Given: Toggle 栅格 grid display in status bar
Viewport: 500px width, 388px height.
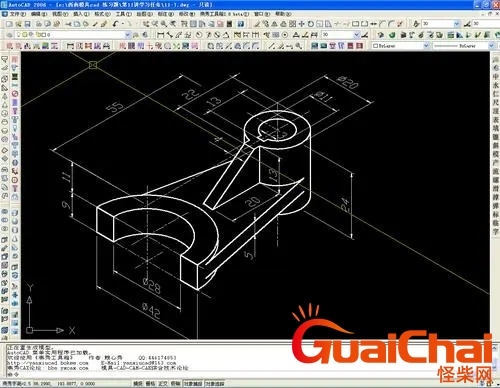Looking at the screenshot, I should click(151, 384).
